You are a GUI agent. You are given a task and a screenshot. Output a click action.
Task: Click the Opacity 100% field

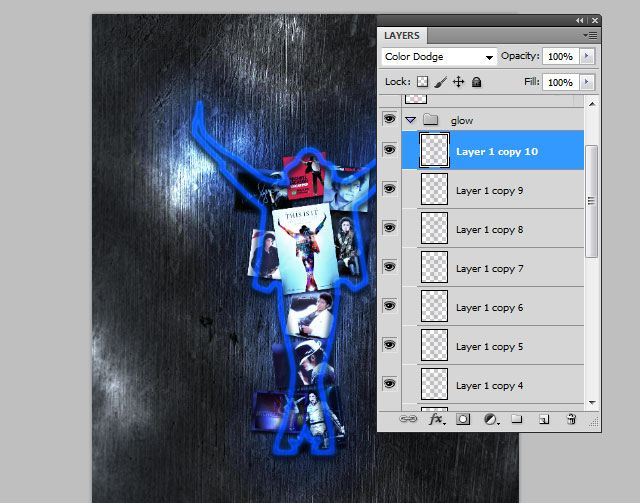[x=560, y=56]
